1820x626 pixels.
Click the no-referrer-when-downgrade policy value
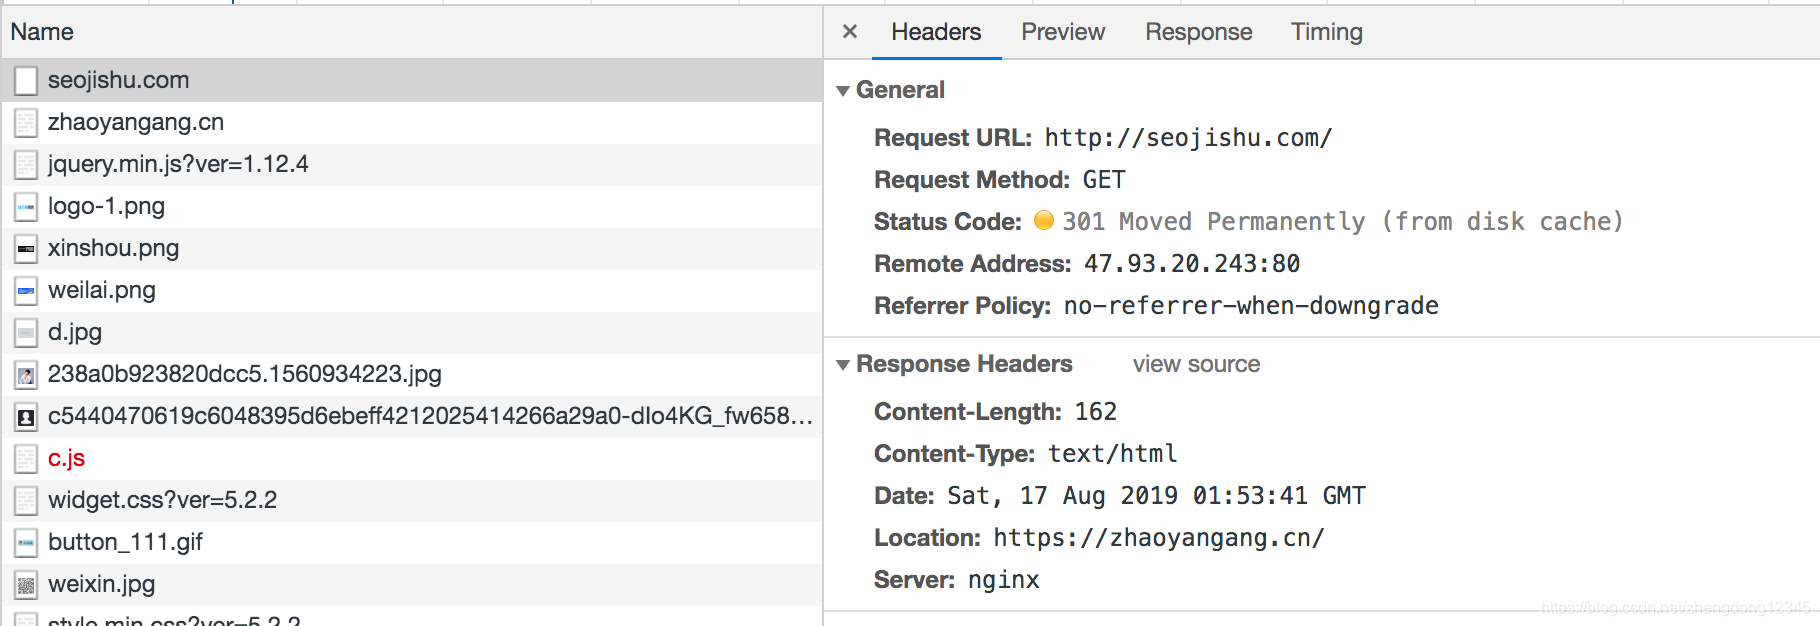pyautogui.click(x=1251, y=306)
